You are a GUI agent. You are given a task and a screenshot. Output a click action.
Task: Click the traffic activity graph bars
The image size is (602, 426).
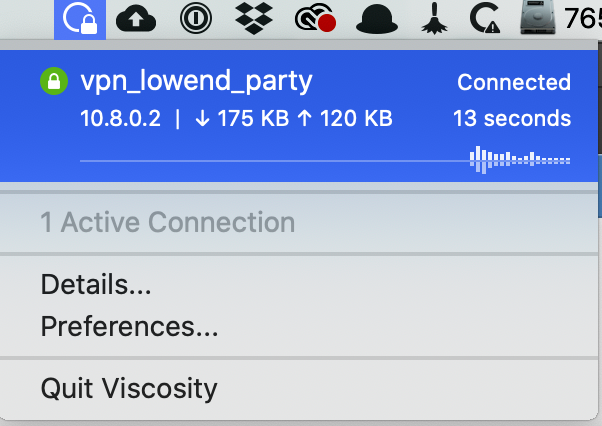point(520,160)
